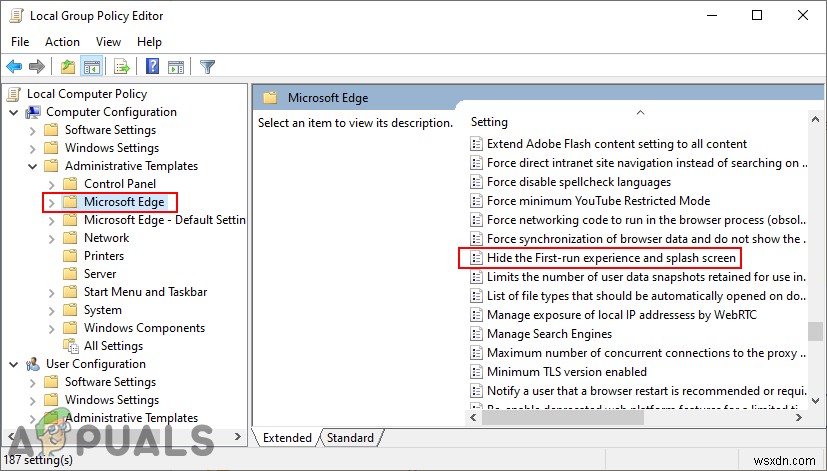Select Force minimum YouTube Restricted Mode setting
The width and height of the screenshot is (827, 471).
(x=598, y=201)
